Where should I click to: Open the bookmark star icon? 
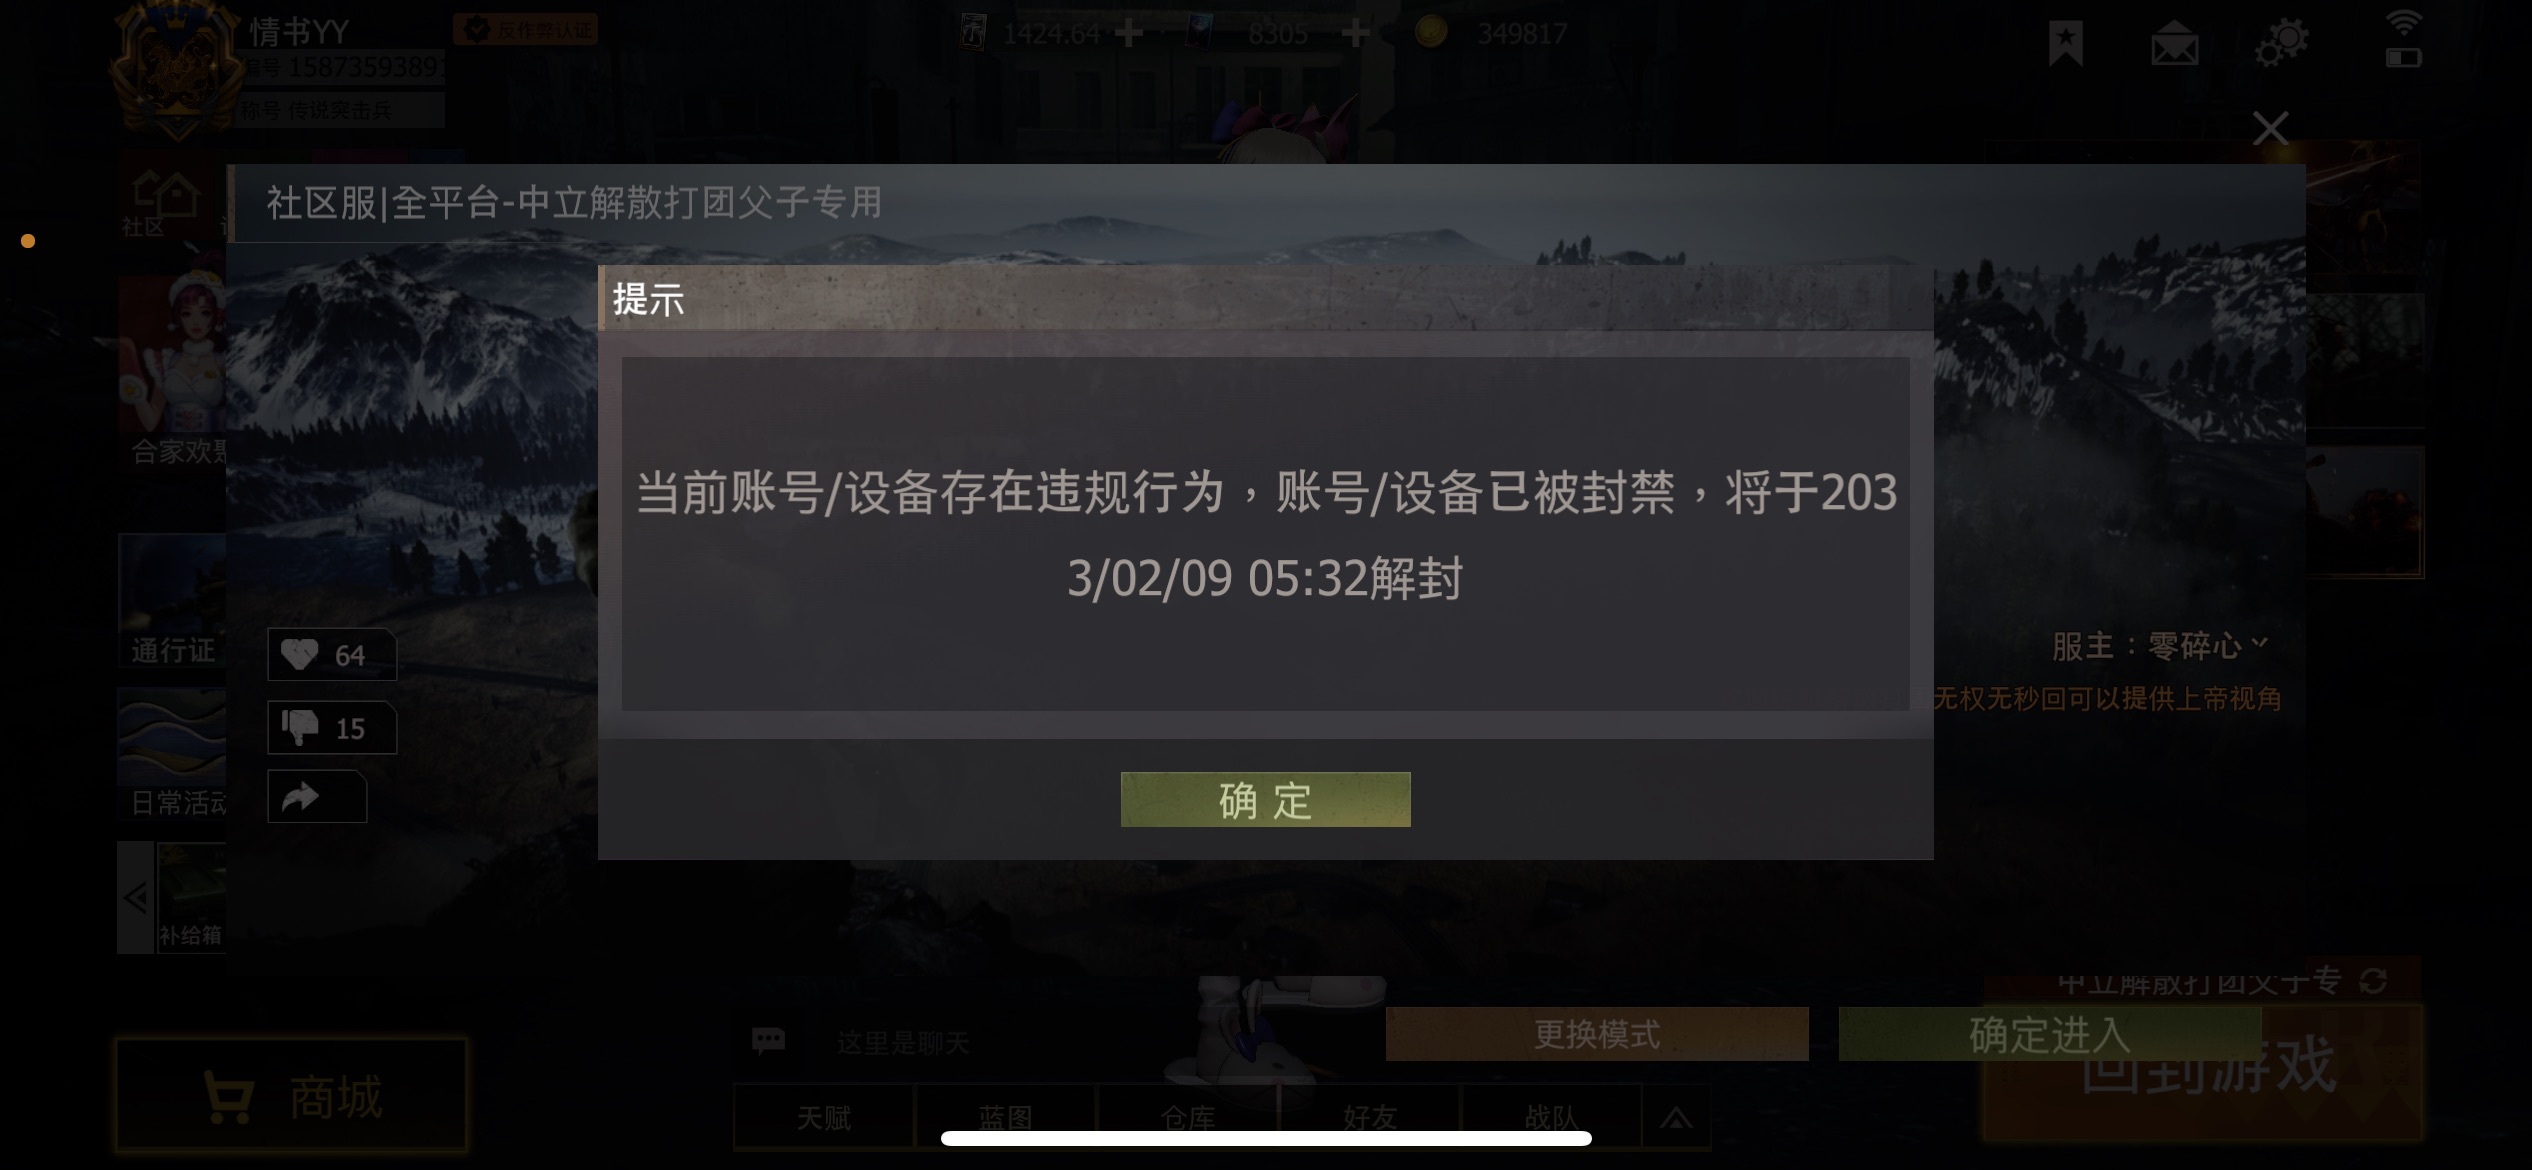(x=2065, y=44)
